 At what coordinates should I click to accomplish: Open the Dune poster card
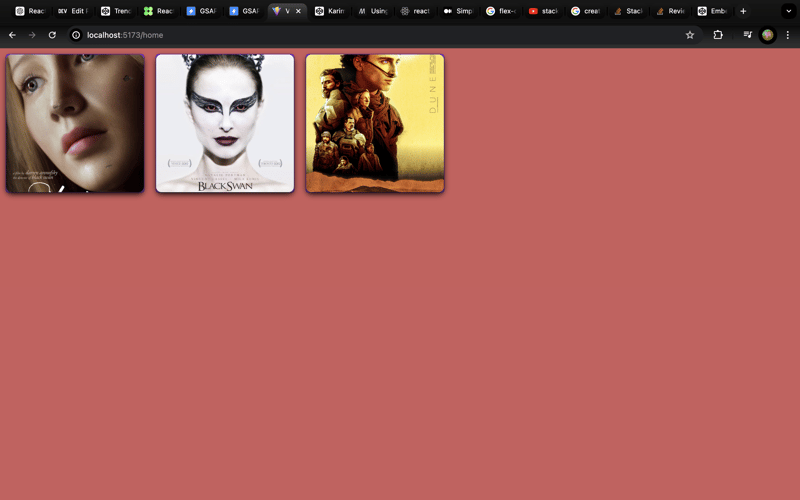[375, 123]
